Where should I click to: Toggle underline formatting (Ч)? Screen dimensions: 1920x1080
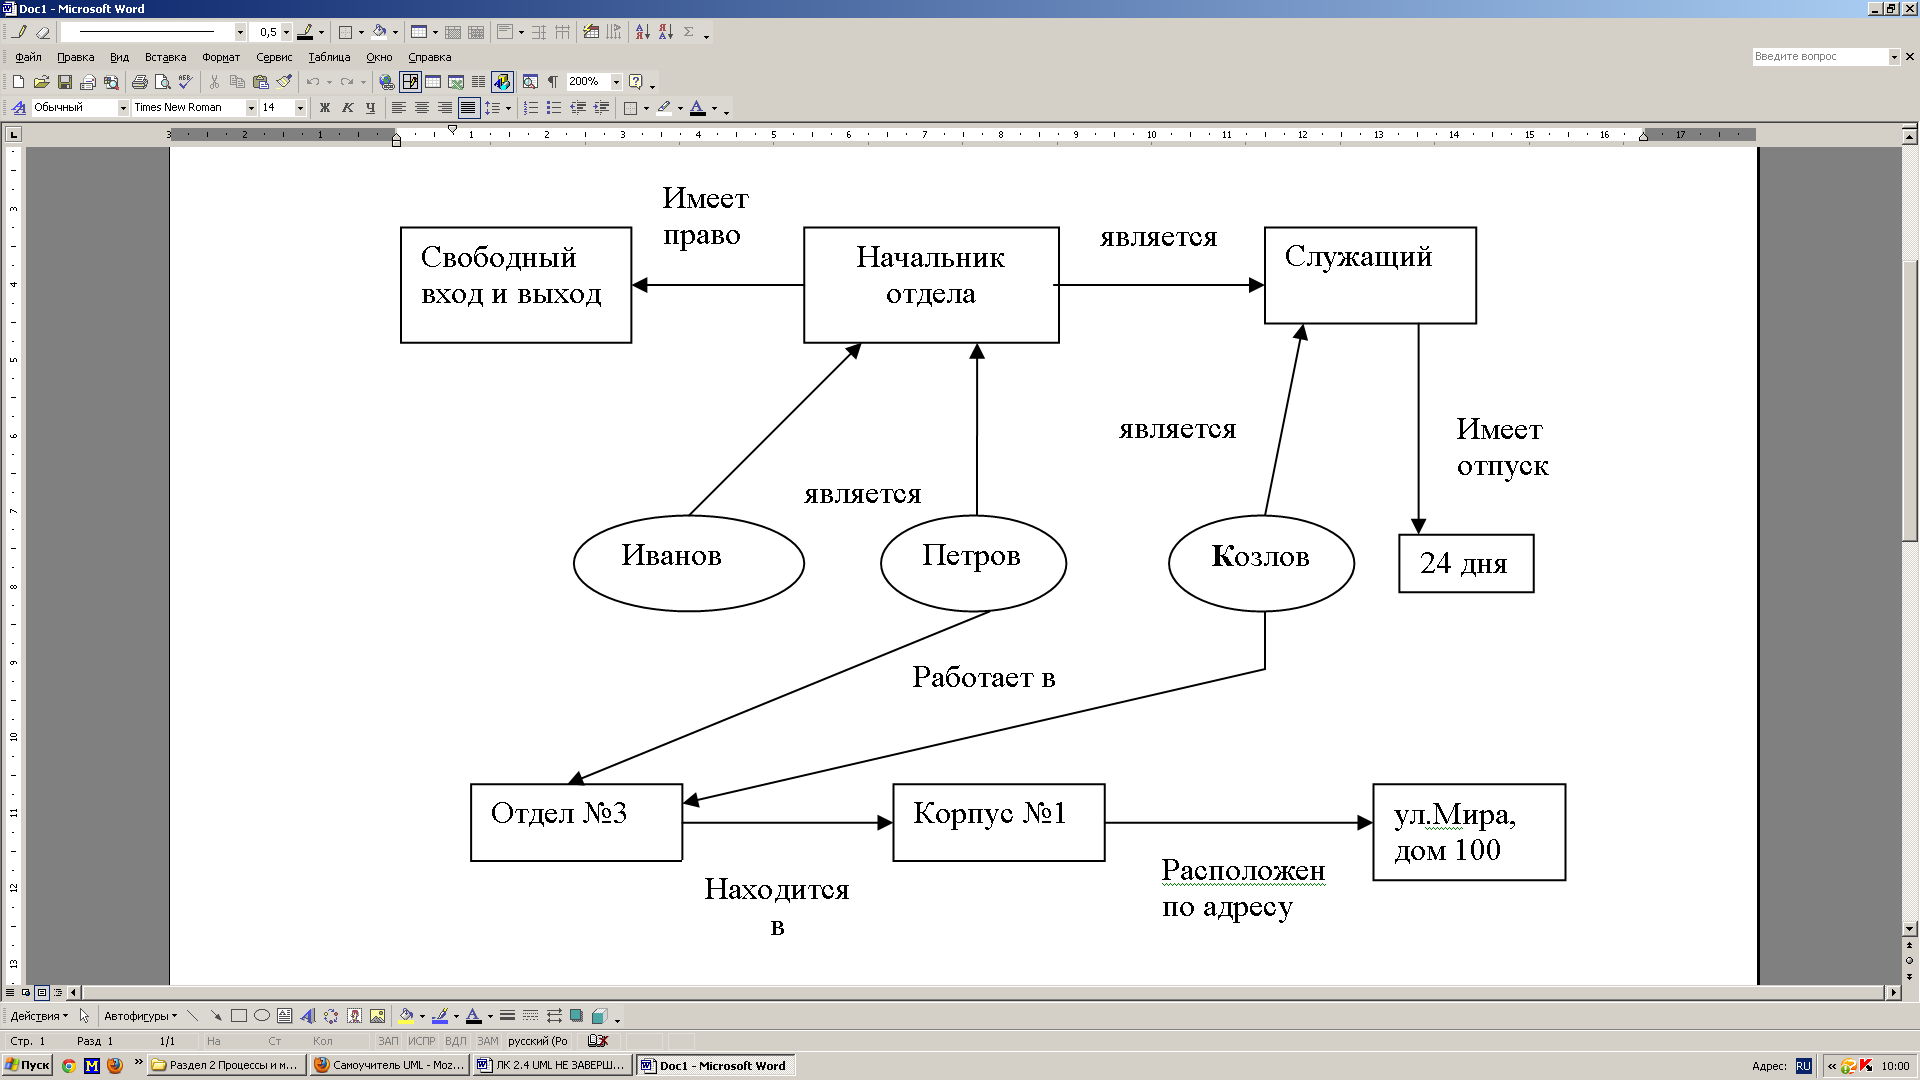371,108
